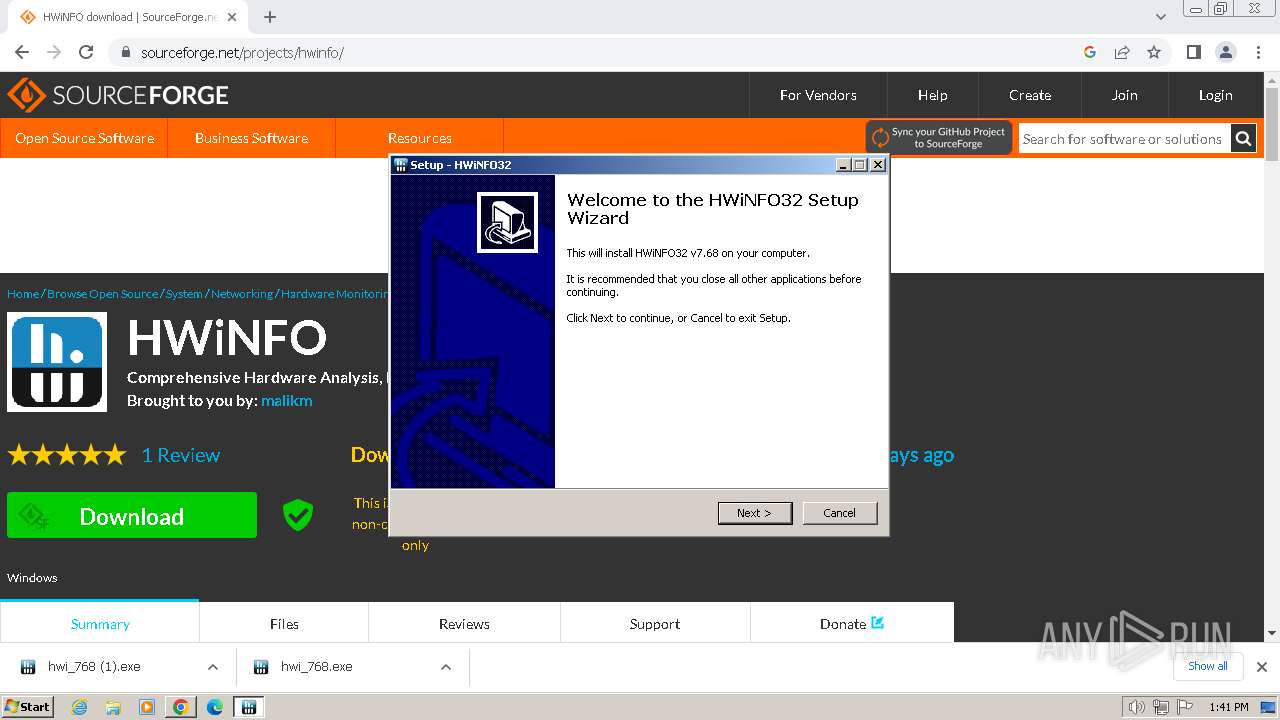The image size is (1280, 720).
Task: Open Networking breadcrumb link
Action: pyautogui.click(x=241, y=294)
